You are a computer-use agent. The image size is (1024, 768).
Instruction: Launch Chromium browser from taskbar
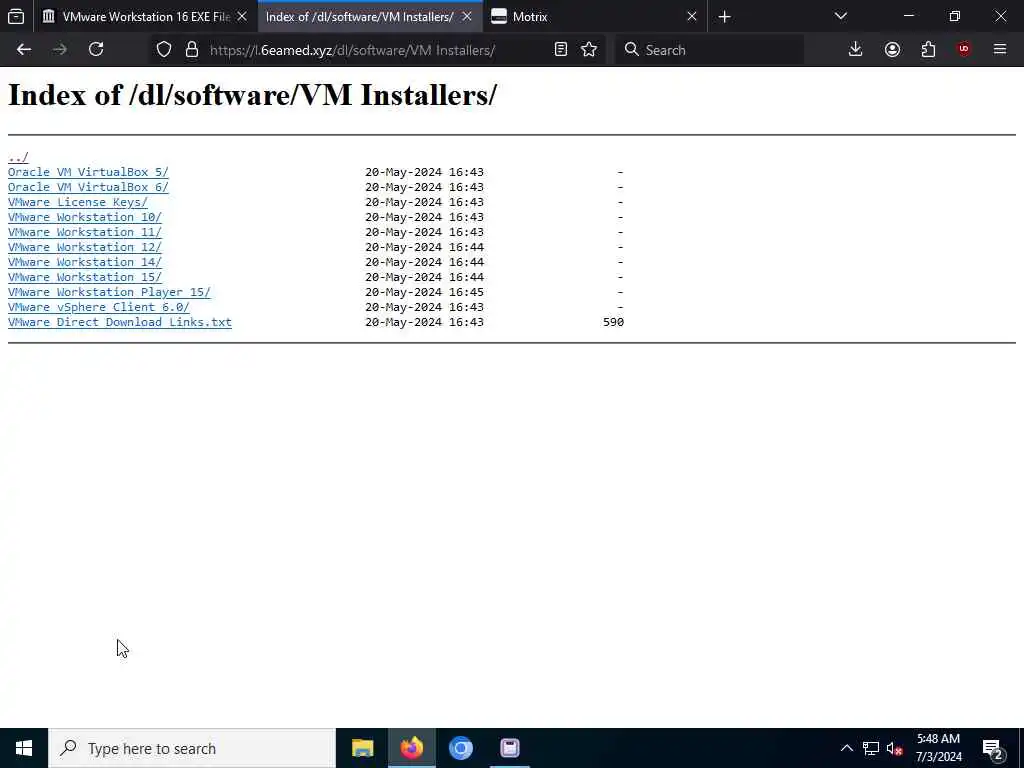460,748
